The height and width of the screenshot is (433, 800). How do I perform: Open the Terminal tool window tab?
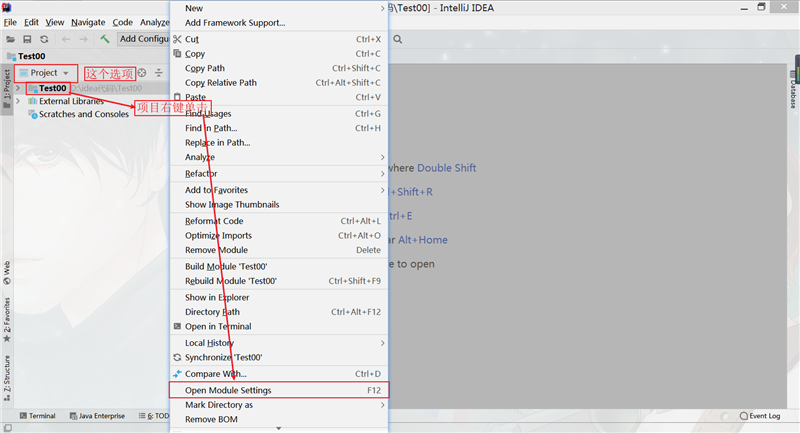[37, 416]
